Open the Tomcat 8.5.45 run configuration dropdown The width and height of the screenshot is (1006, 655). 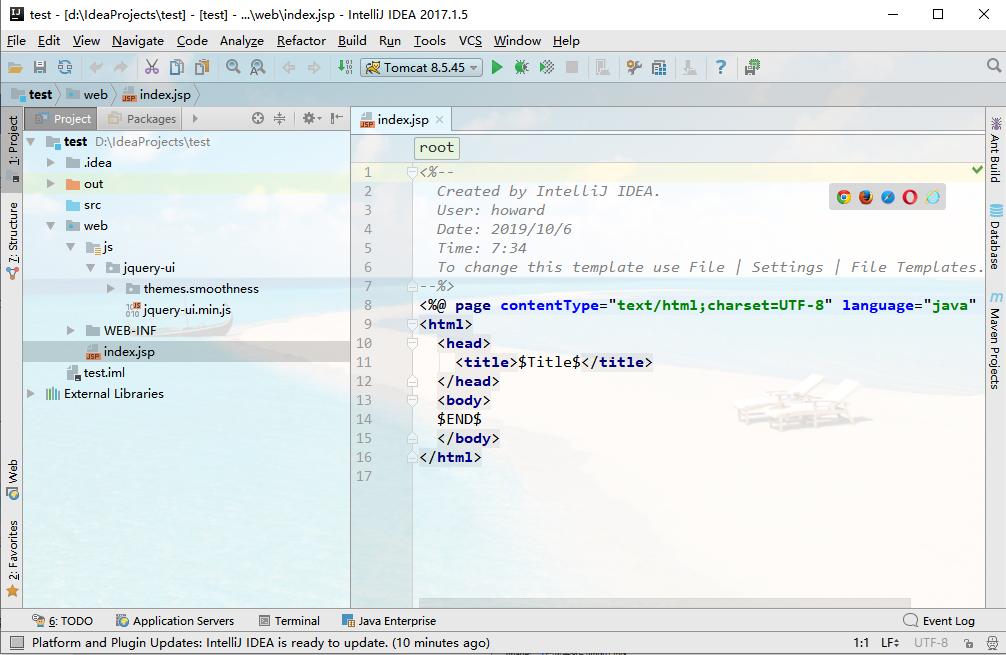[420, 69]
